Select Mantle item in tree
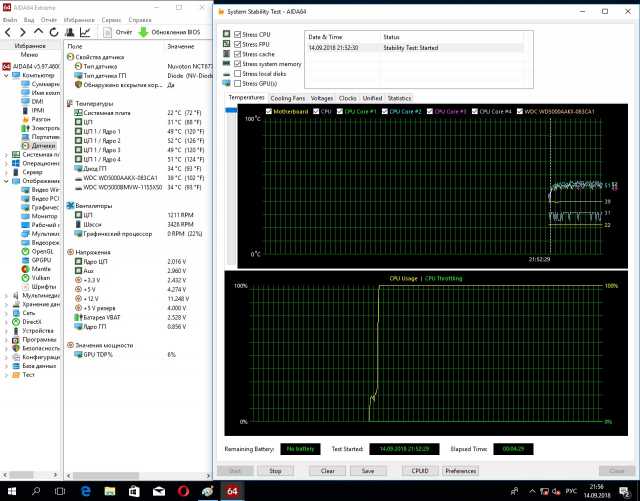 tap(36, 269)
